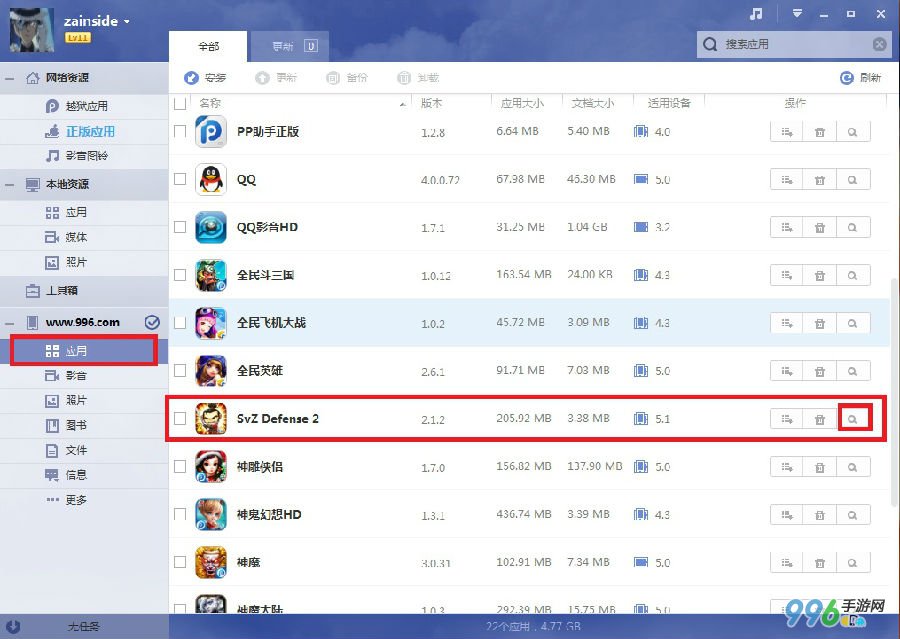Screen dimensions: 900x639
Task: Click the 版本 column header
Action: tap(431, 103)
